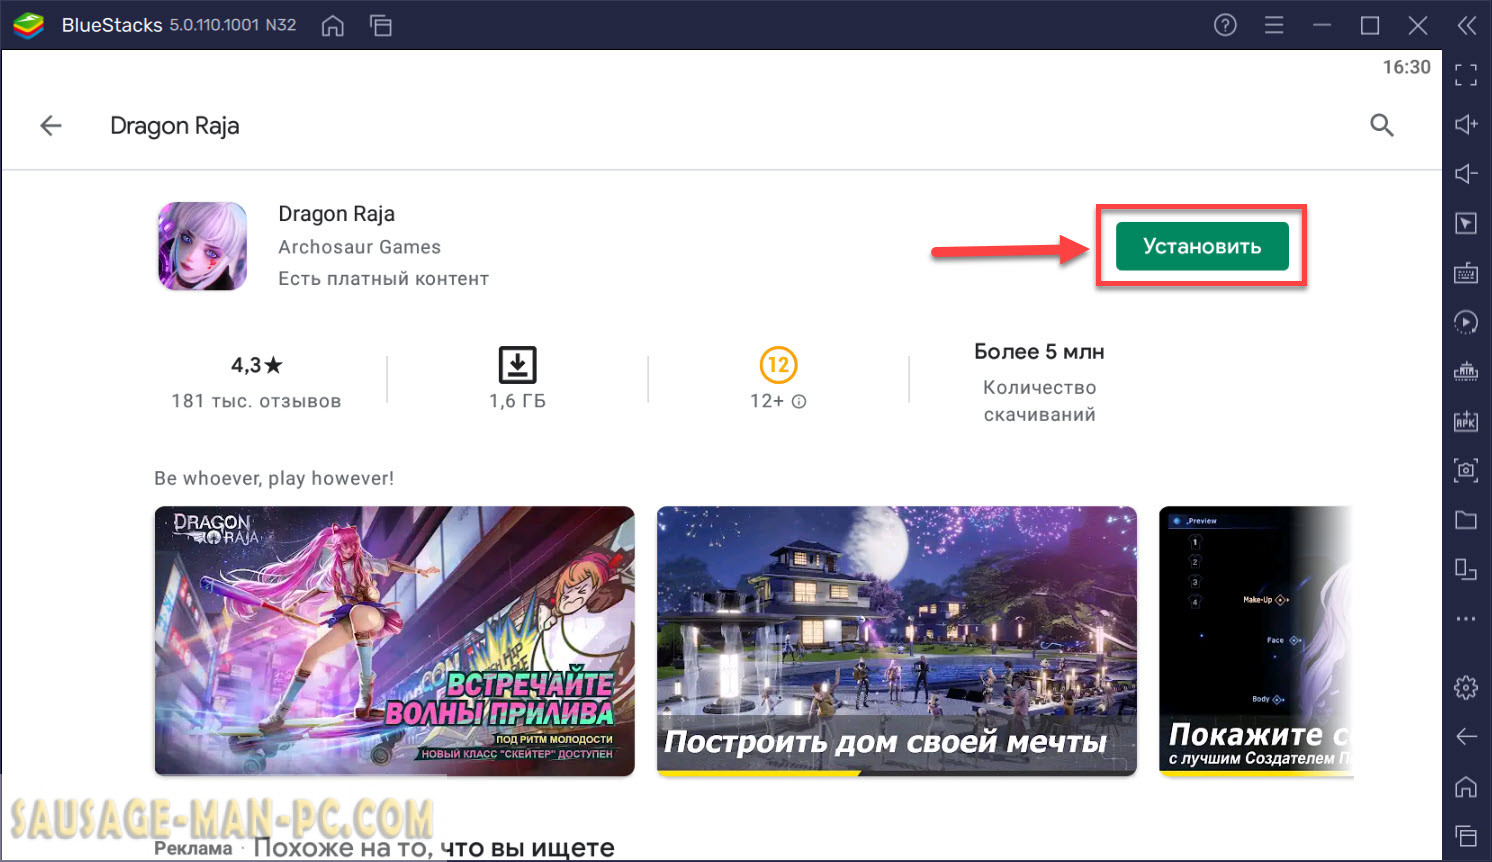This screenshot has width=1492, height=862.
Task: Click the memory trim icon in the sidebar
Action: pyautogui.click(x=1466, y=372)
